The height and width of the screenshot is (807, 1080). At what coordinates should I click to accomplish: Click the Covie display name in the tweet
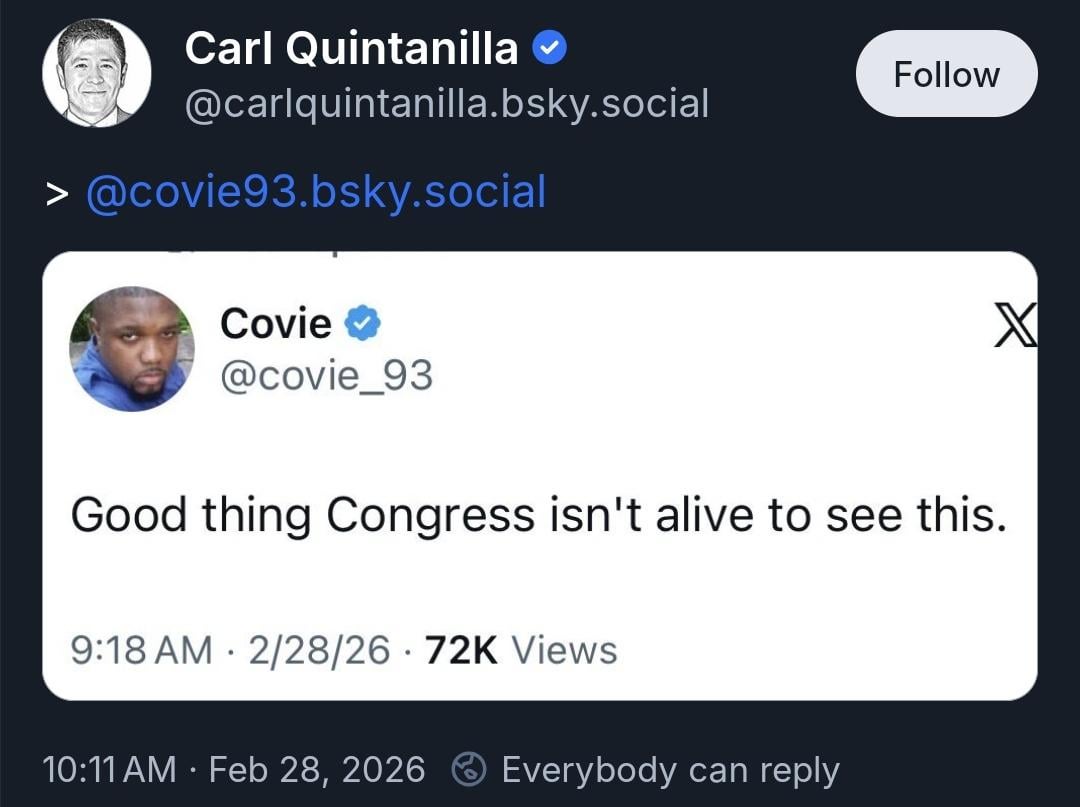click(275, 323)
